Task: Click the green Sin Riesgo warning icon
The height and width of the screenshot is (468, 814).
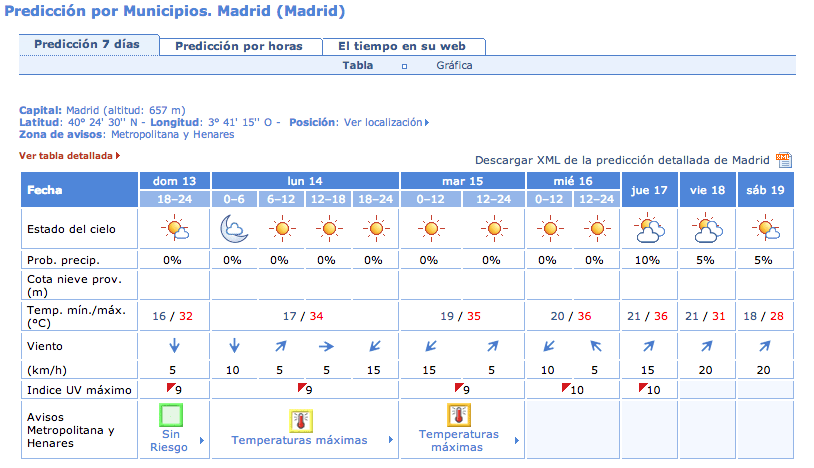Action: (171, 415)
